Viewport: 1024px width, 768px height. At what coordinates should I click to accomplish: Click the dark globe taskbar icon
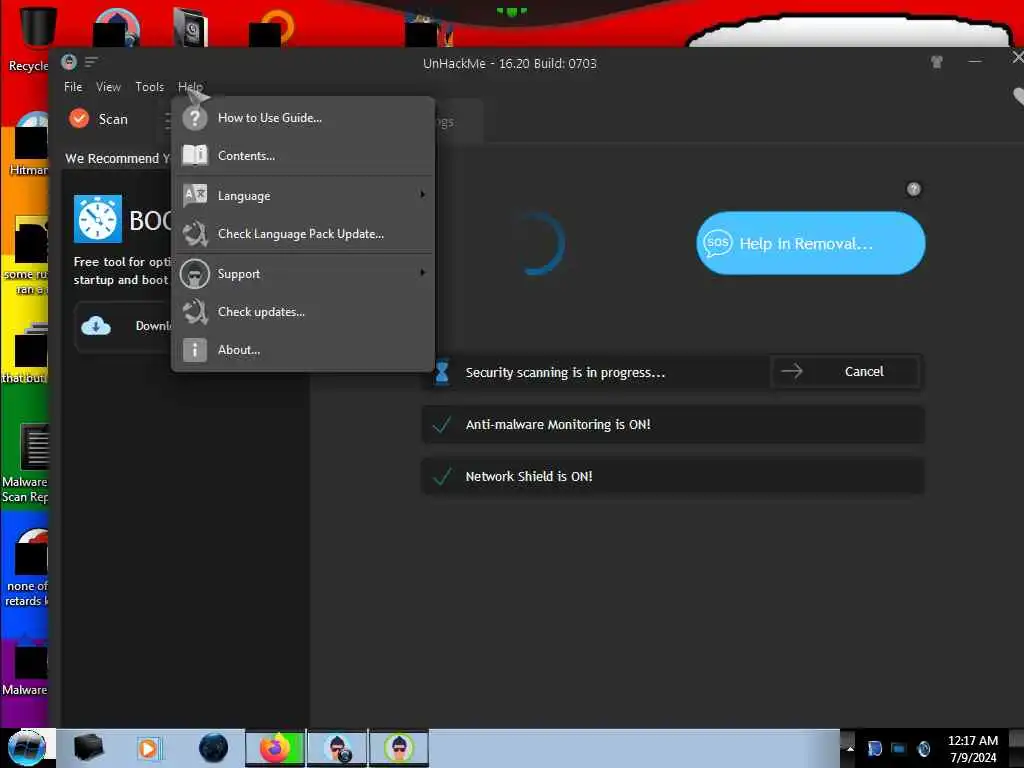click(214, 748)
